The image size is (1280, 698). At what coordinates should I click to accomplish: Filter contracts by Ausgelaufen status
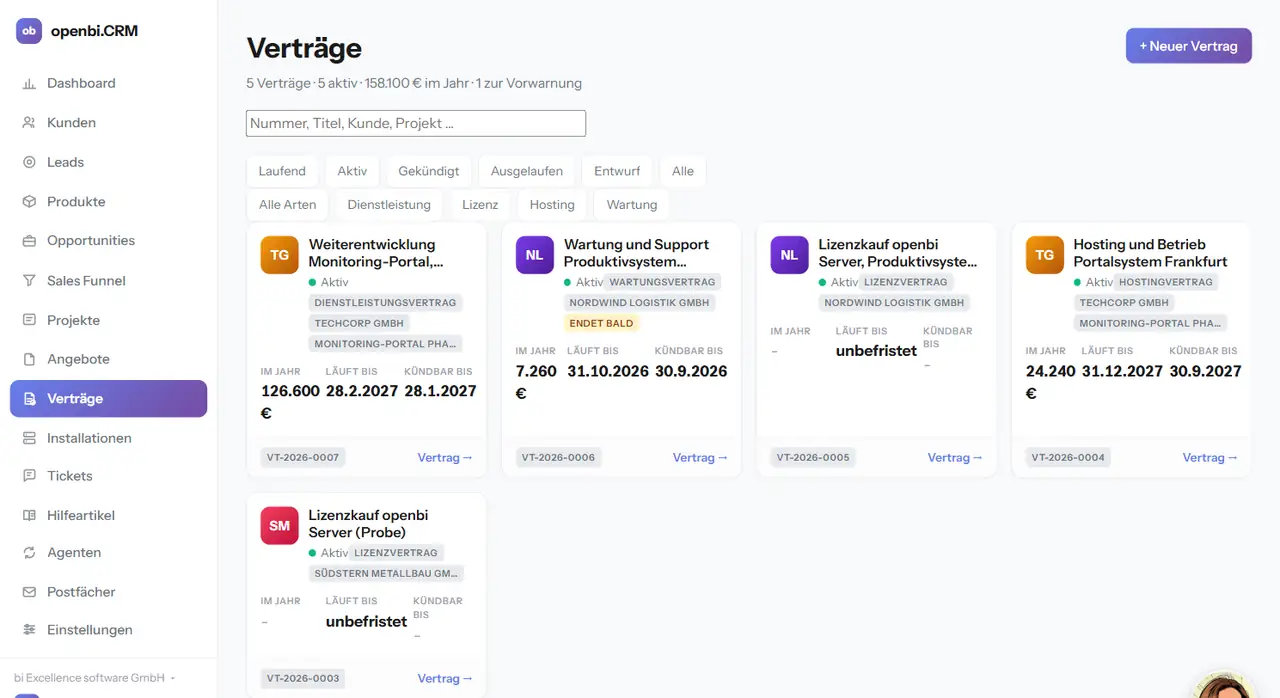527,171
